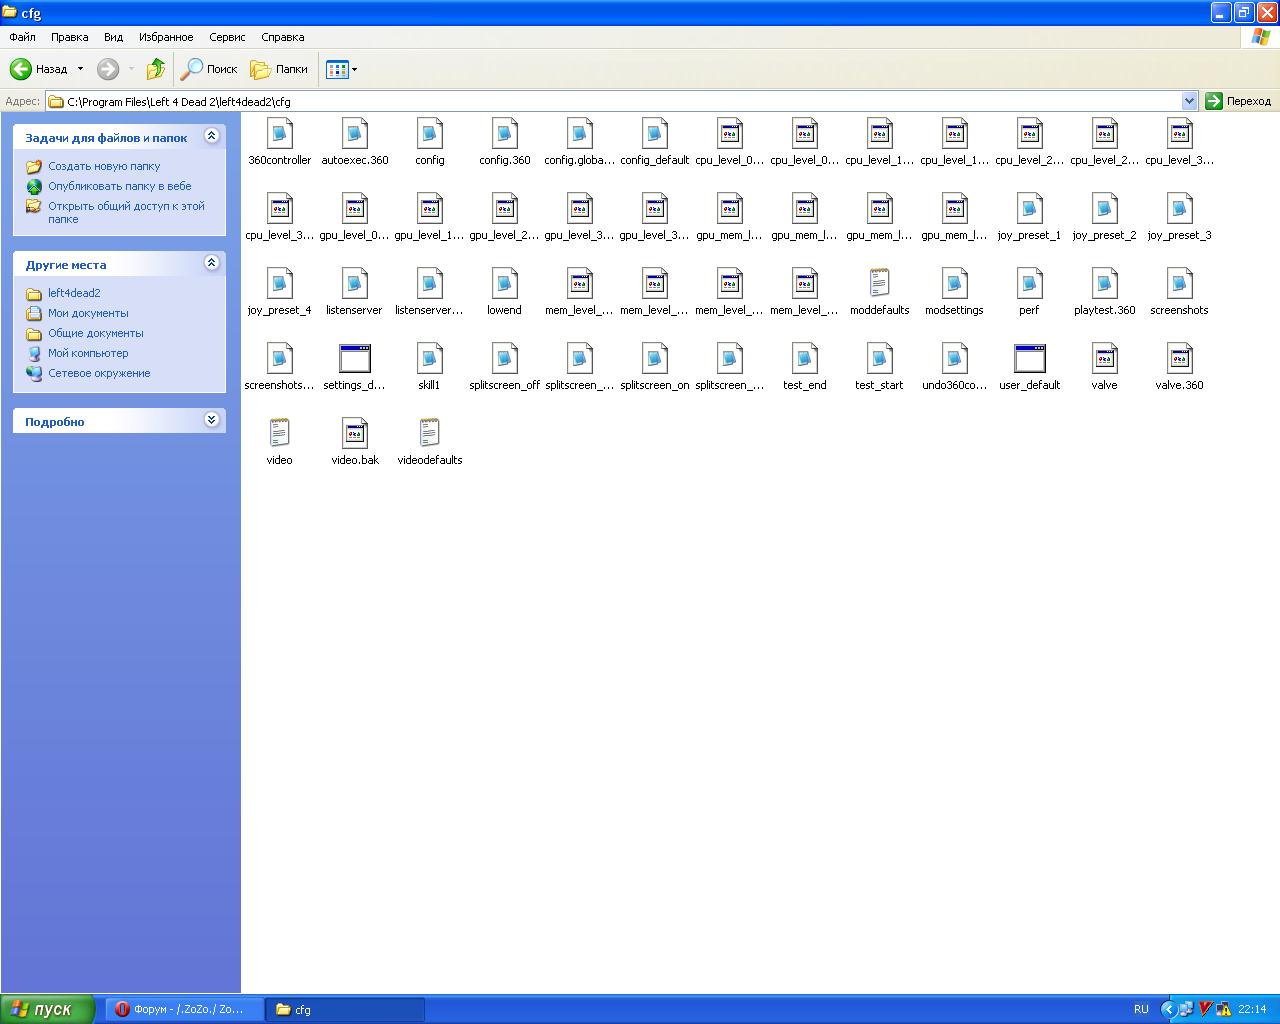Expand the address bar dropdown list

[x=1189, y=101]
